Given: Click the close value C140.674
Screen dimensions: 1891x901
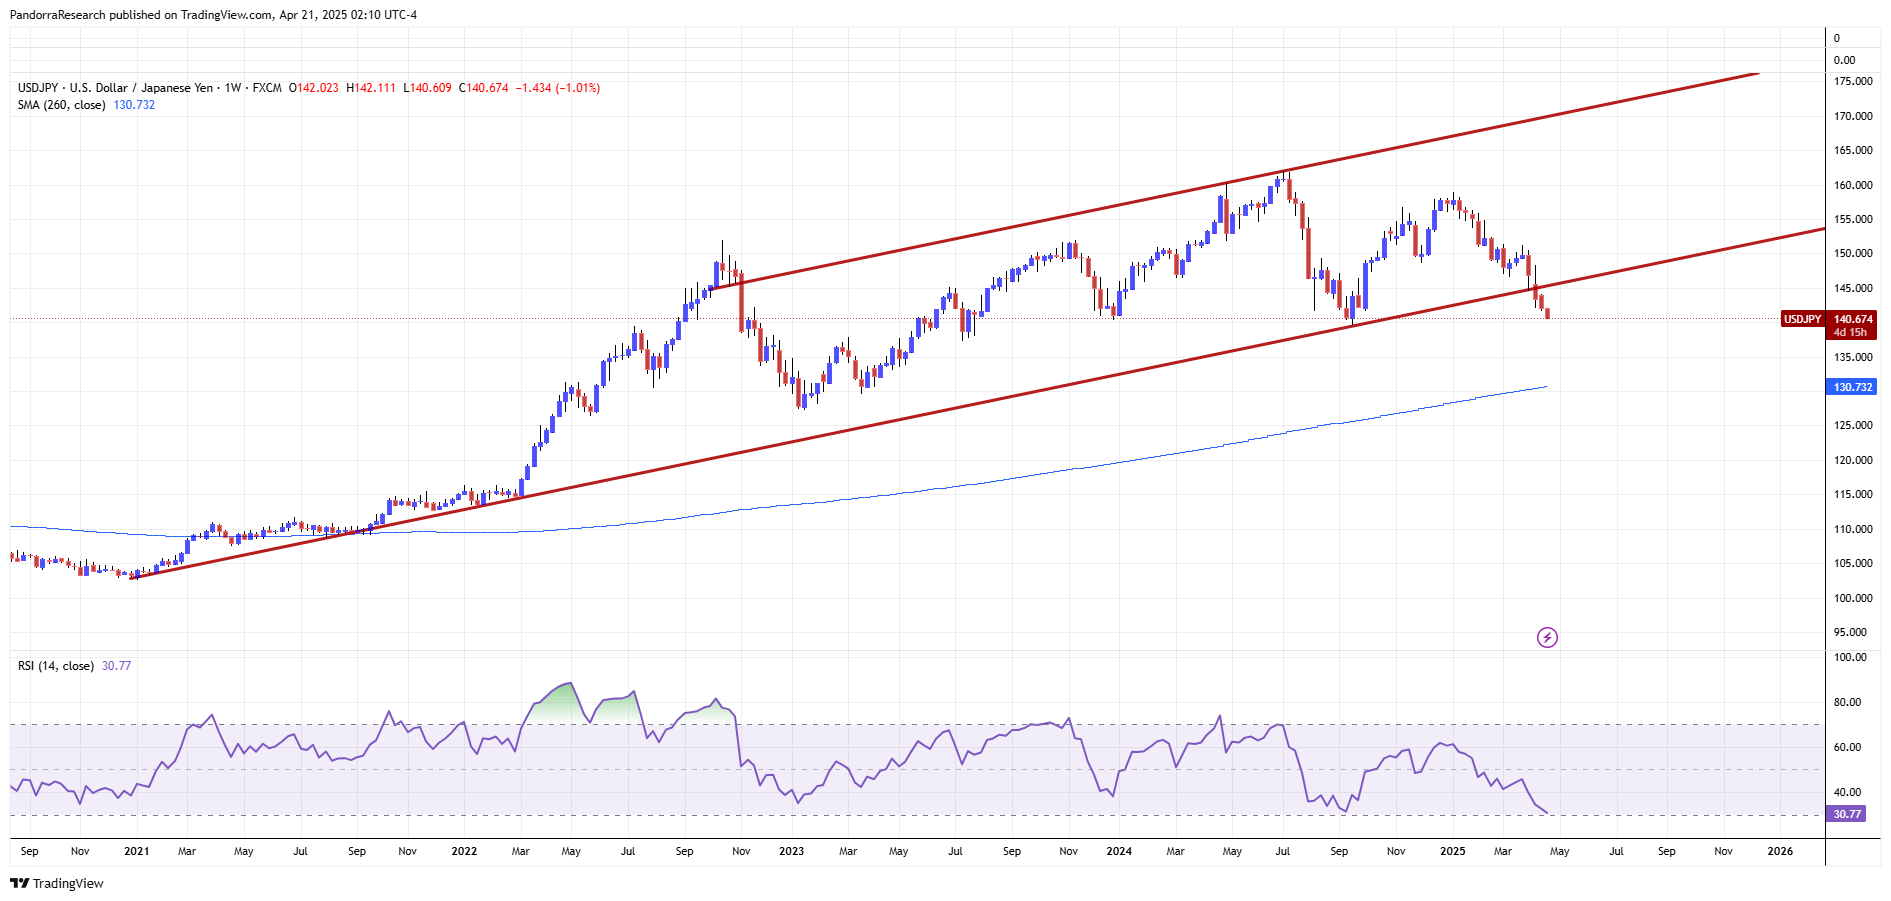Looking at the screenshot, I should point(484,88).
